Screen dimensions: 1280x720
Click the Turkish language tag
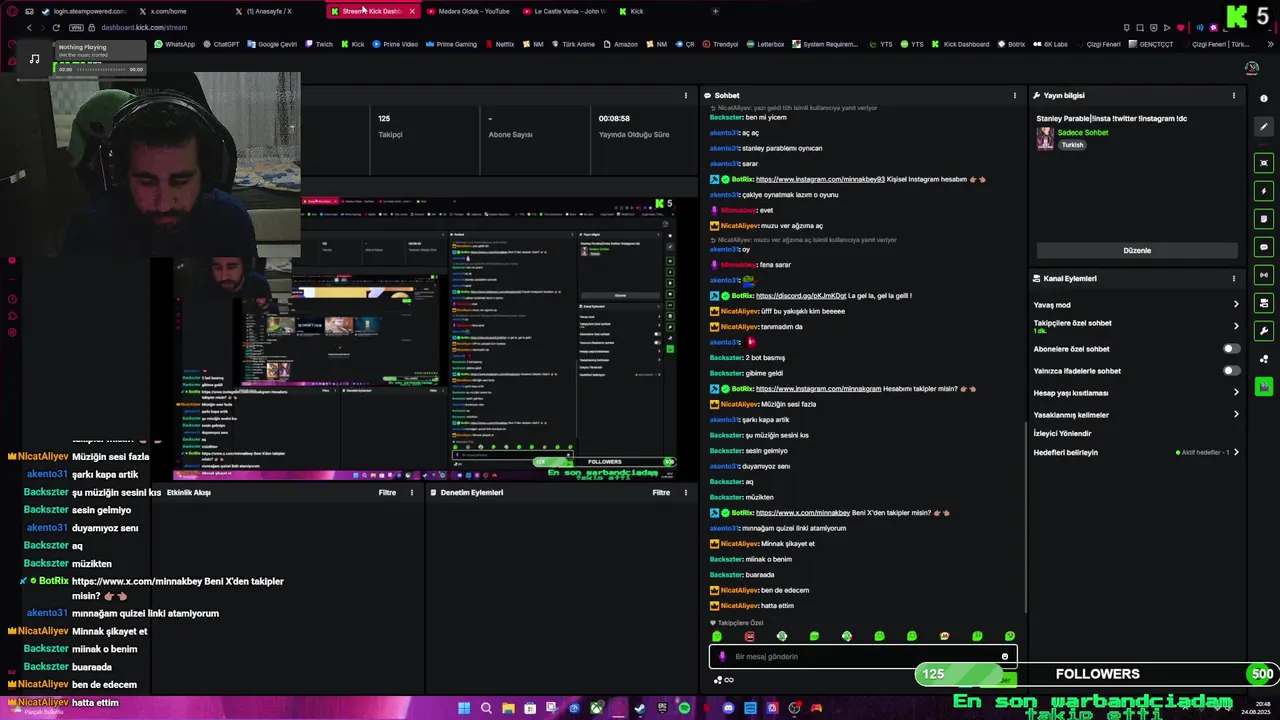tap(1072, 145)
